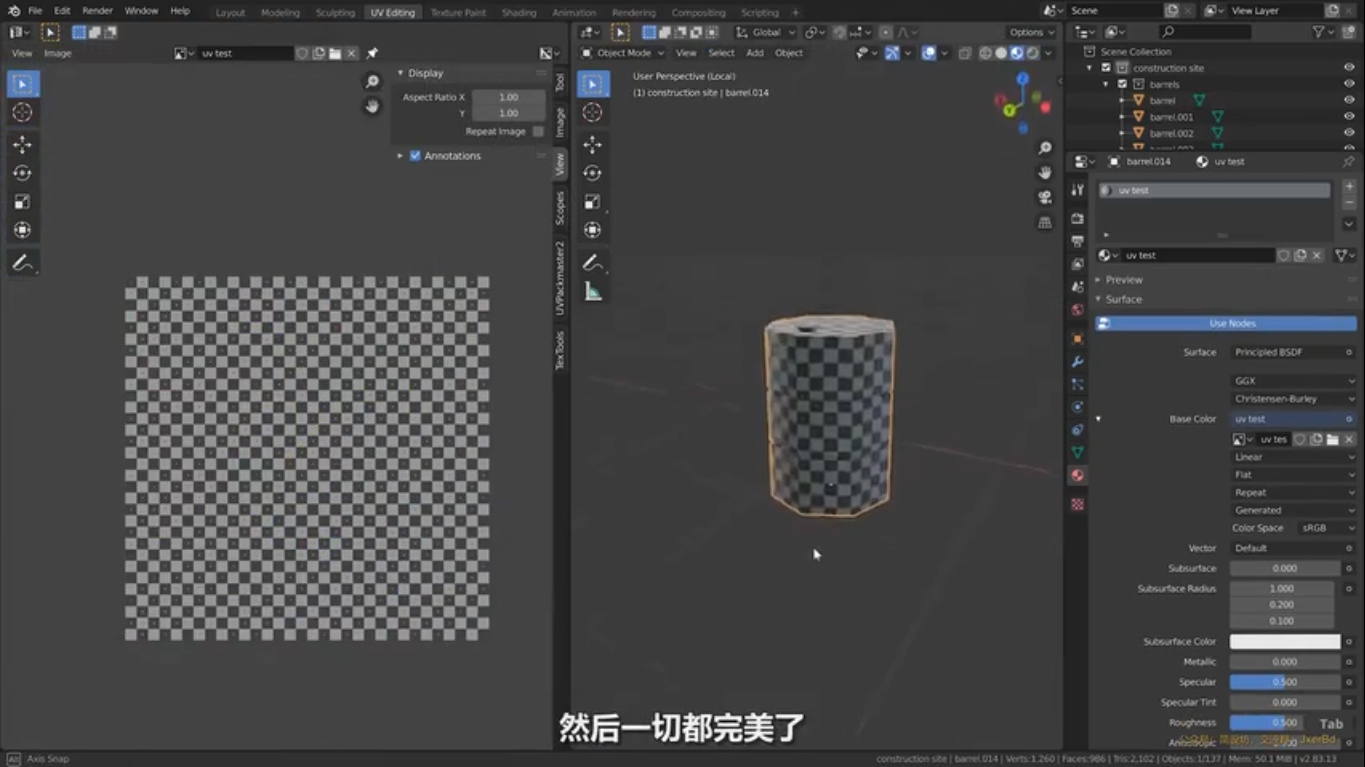This screenshot has height=767, width=1365.
Task: Select the Cursor tool in UV editor
Action: click(22, 112)
